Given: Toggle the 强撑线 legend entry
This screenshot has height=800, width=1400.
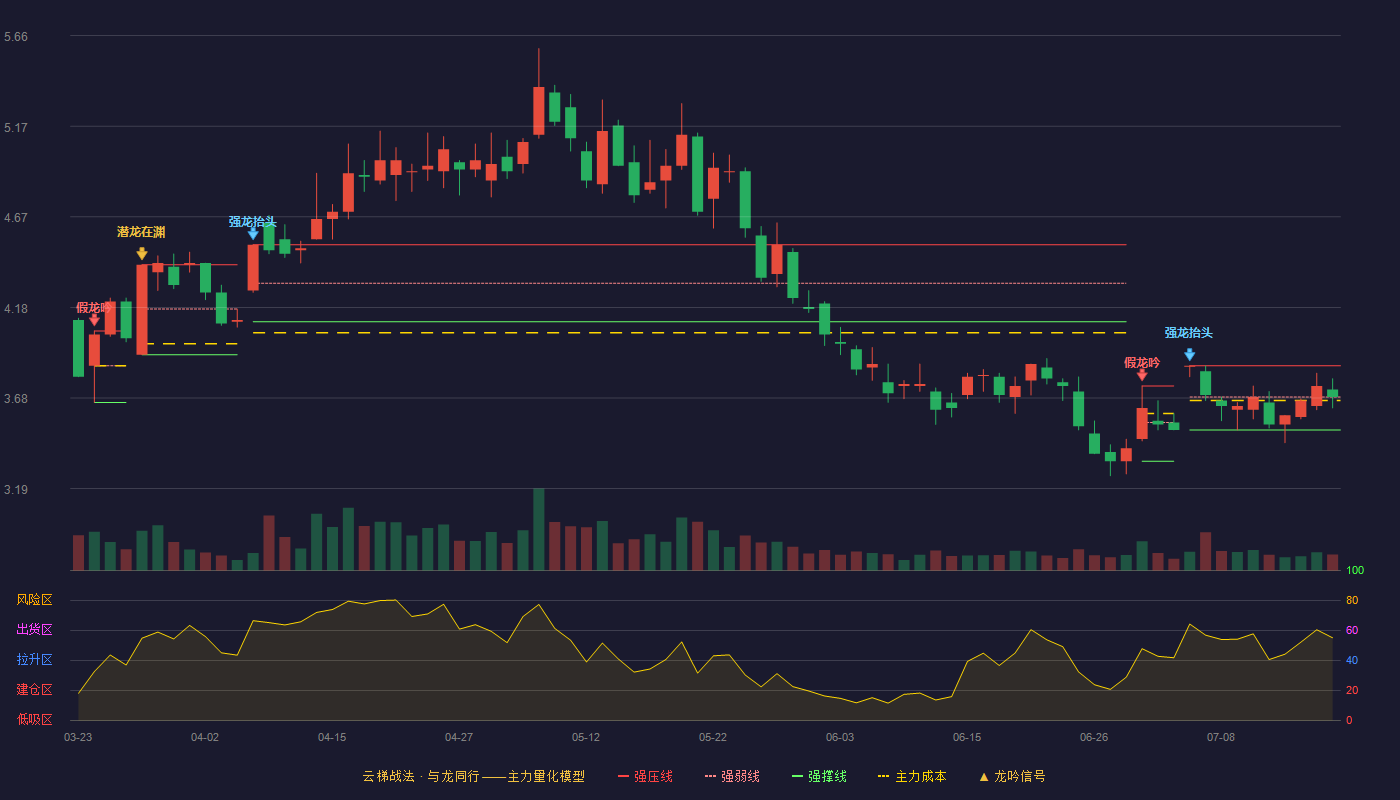Looking at the screenshot, I should coord(819,776).
